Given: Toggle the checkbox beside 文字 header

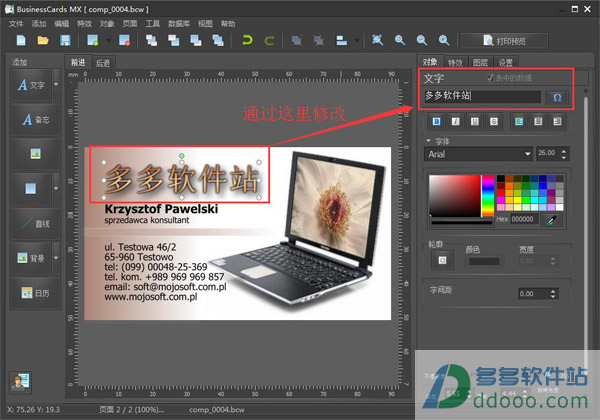Looking at the screenshot, I should pyautogui.click(x=490, y=78).
